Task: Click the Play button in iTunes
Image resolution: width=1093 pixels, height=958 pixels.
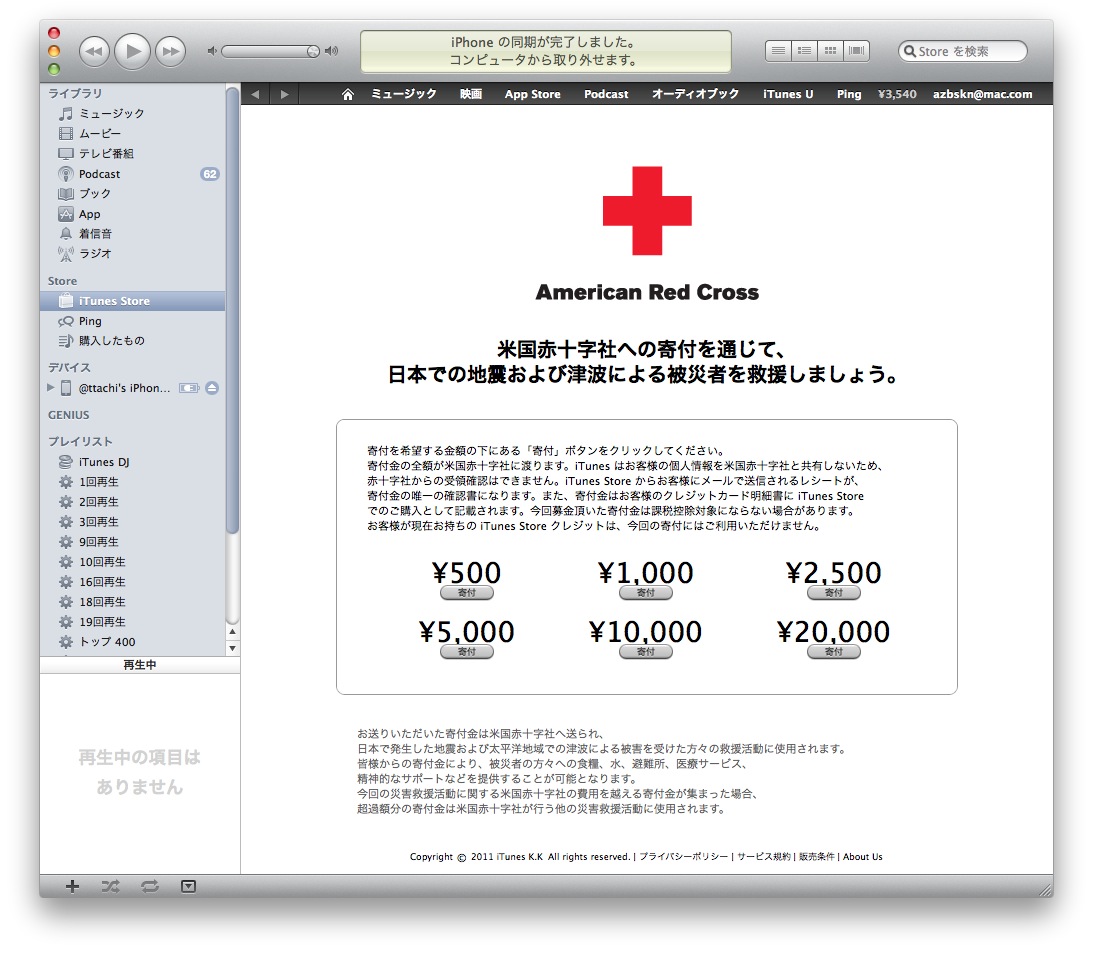Action: click(x=132, y=51)
